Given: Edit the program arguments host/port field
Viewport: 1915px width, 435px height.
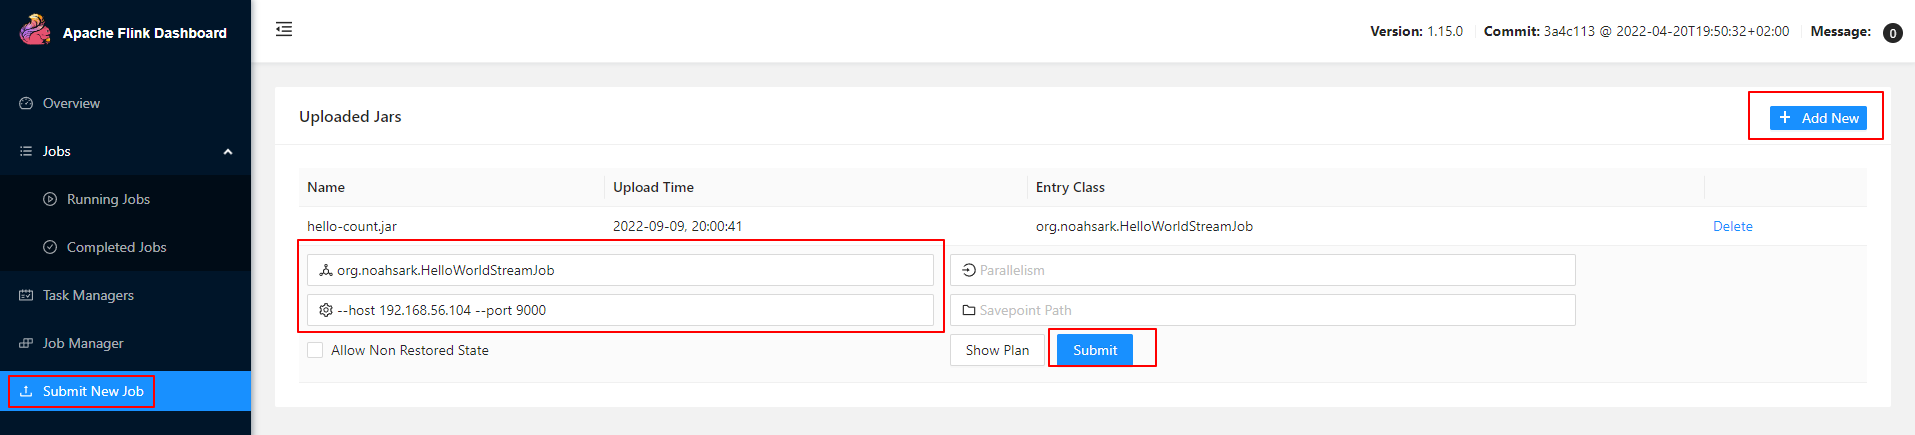Looking at the screenshot, I should pos(620,310).
